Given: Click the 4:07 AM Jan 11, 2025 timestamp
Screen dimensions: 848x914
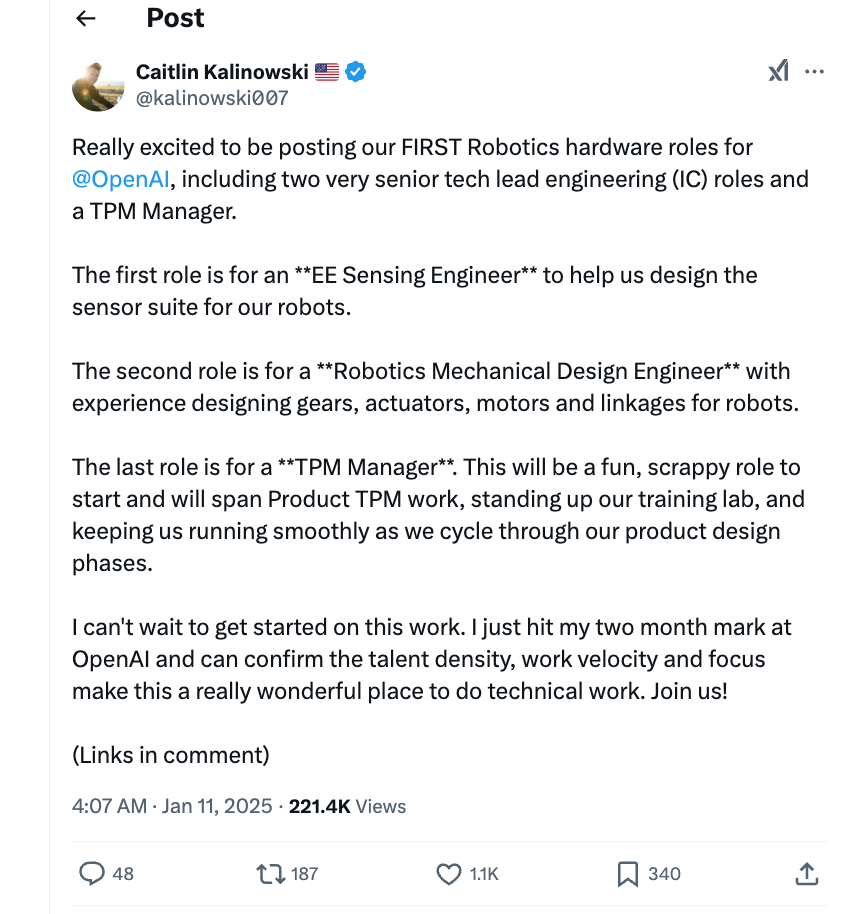Looking at the screenshot, I should [172, 806].
